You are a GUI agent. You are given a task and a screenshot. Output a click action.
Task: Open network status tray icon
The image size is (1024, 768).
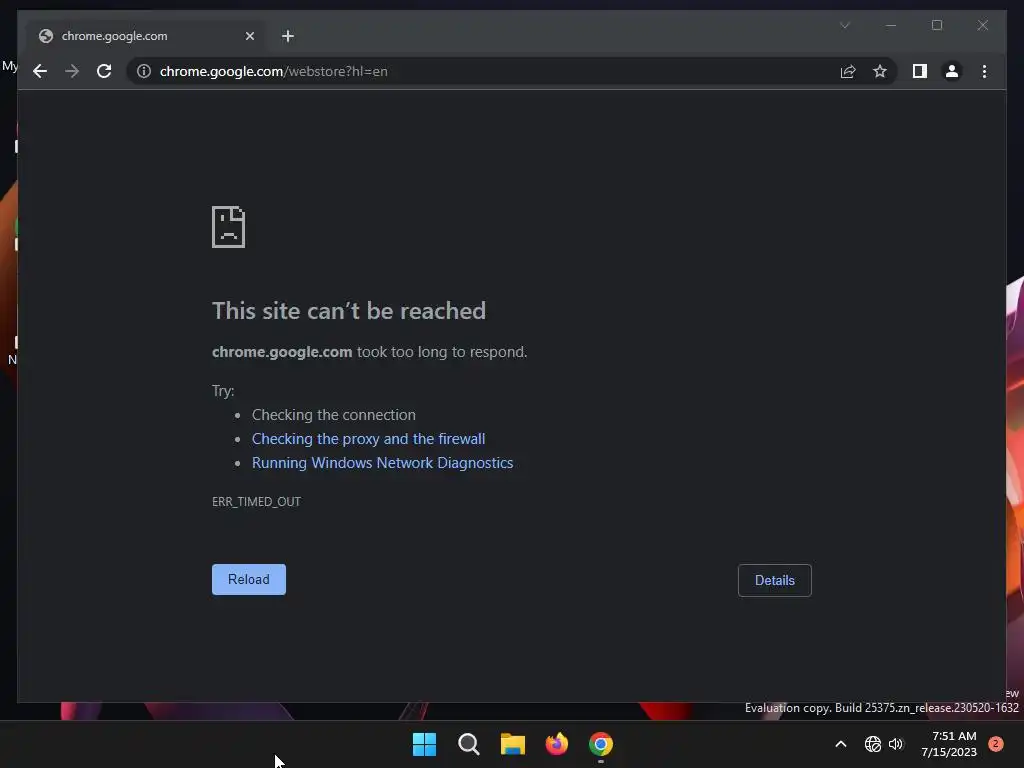[872, 744]
